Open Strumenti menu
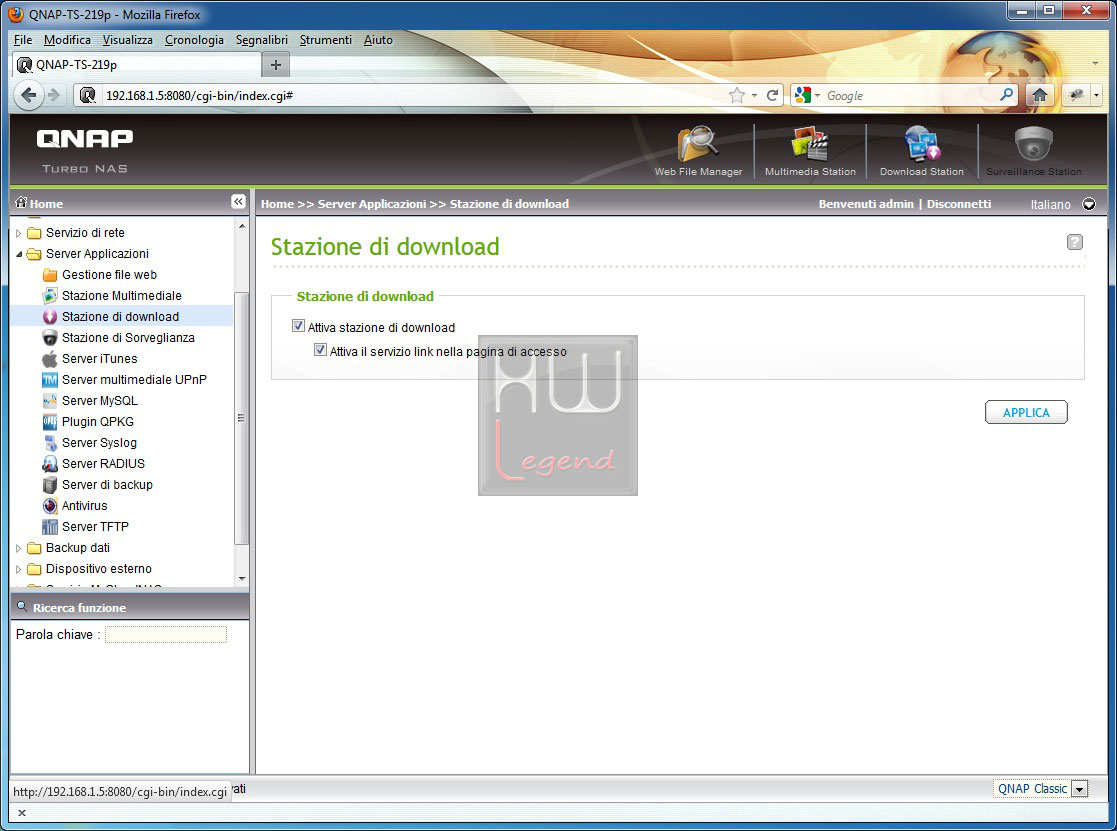 (326, 40)
